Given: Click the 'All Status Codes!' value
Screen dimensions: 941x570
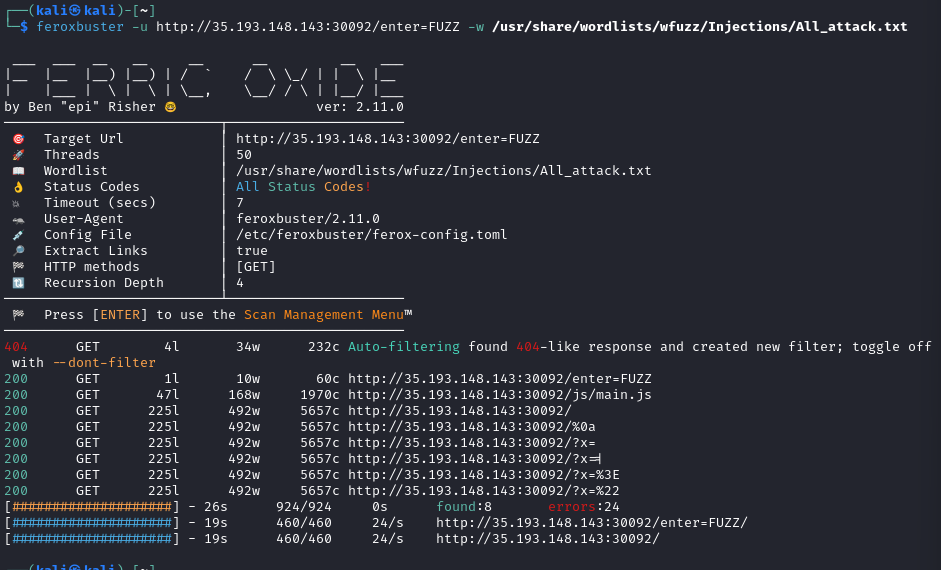Looking at the screenshot, I should click(304, 187).
